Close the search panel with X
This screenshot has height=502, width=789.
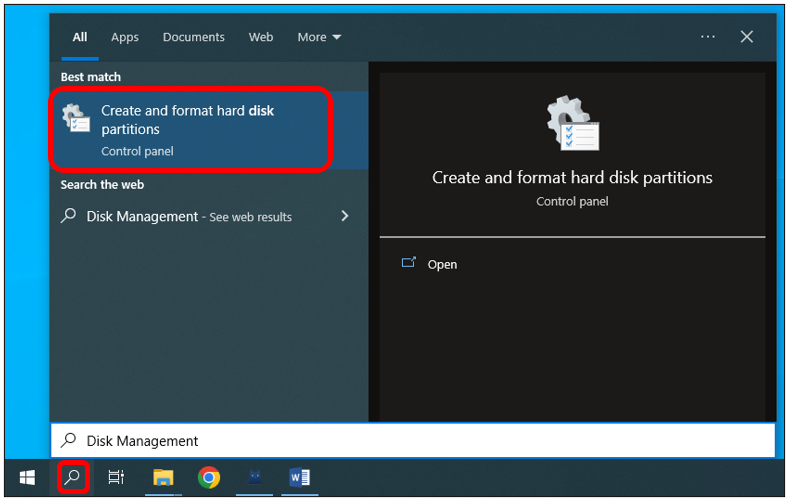click(x=747, y=37)
